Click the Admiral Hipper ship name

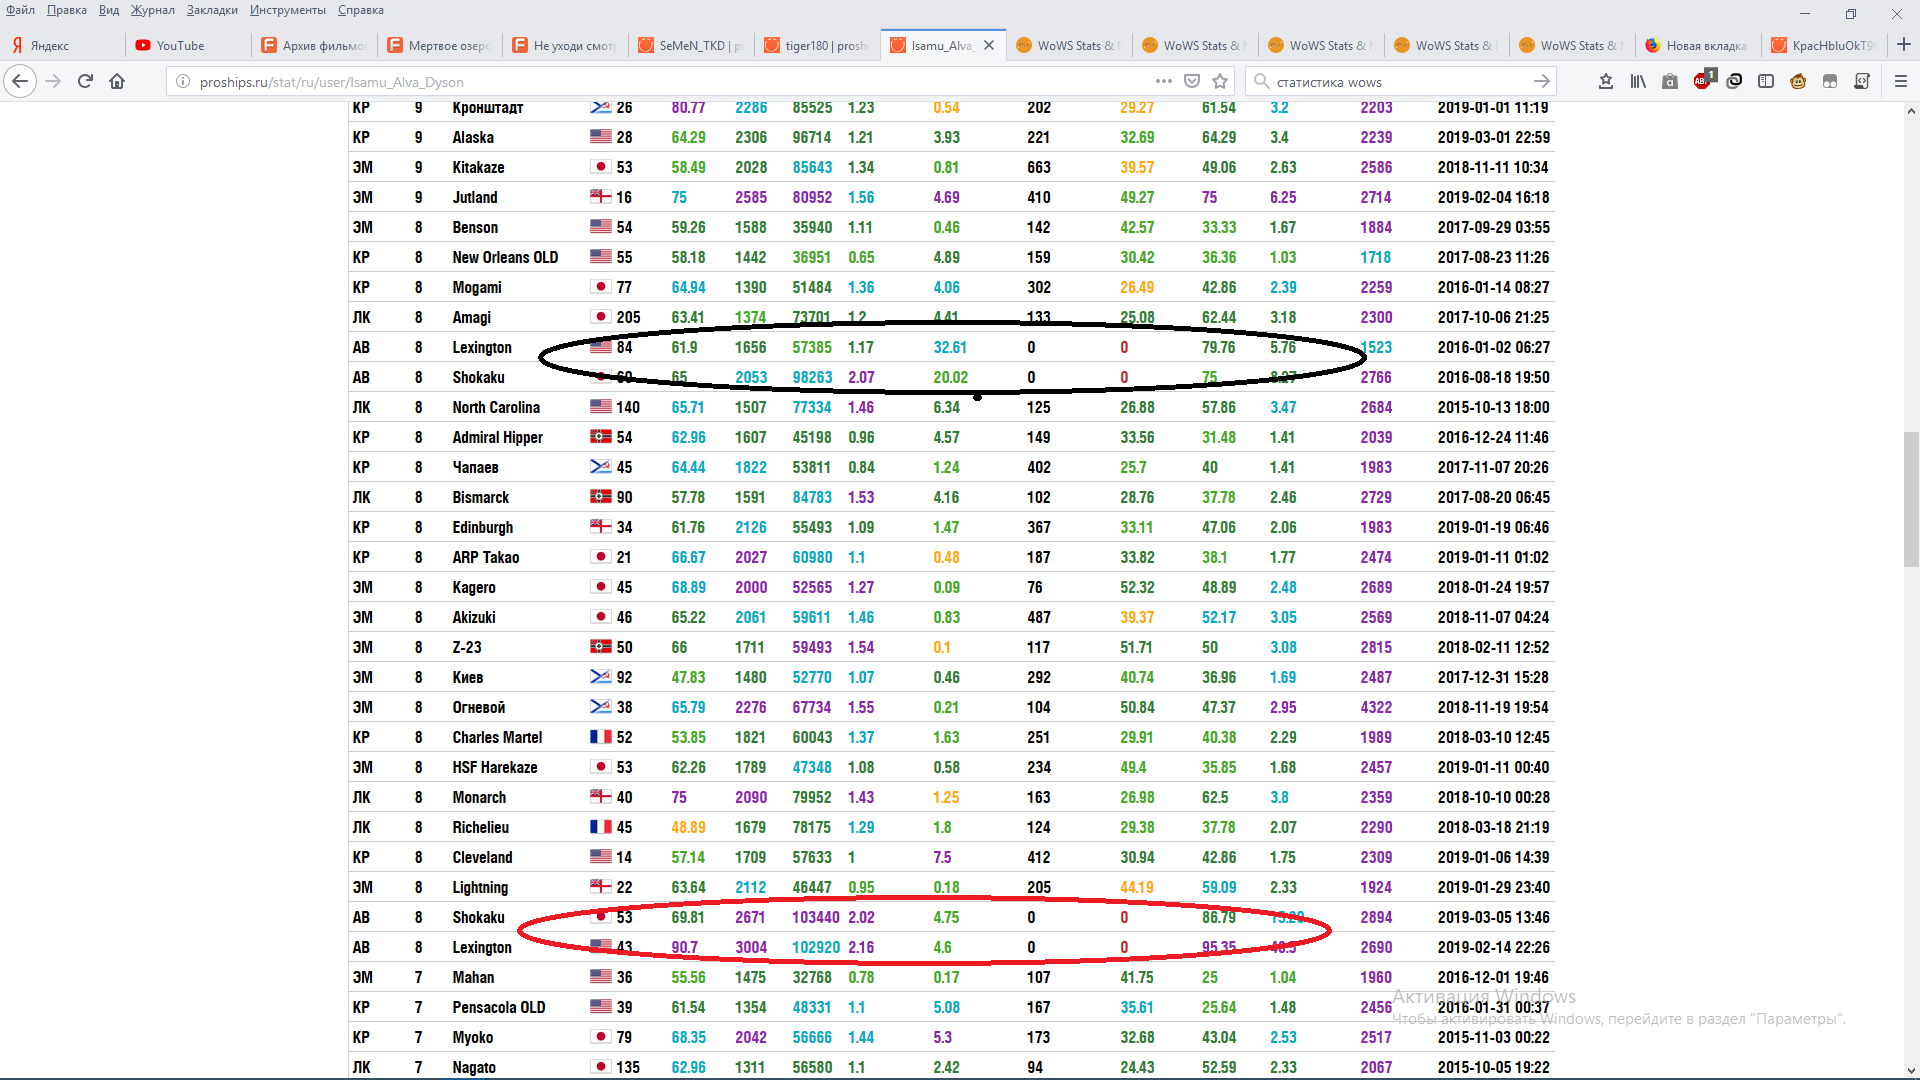pos(497,437)
